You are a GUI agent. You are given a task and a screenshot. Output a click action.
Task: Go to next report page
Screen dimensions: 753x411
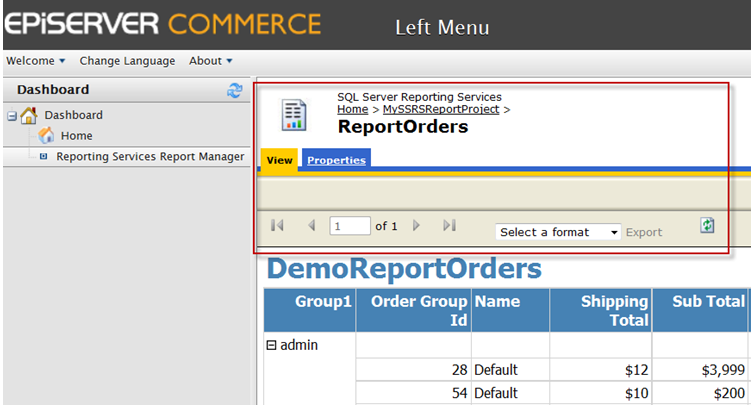[417, 226]
